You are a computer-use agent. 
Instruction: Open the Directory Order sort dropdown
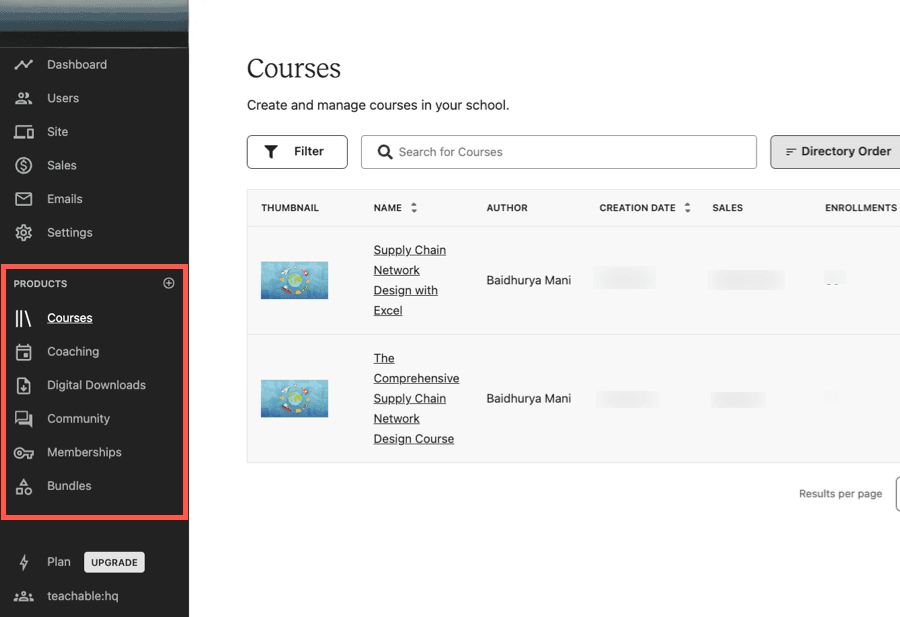(x=837, y=152)
